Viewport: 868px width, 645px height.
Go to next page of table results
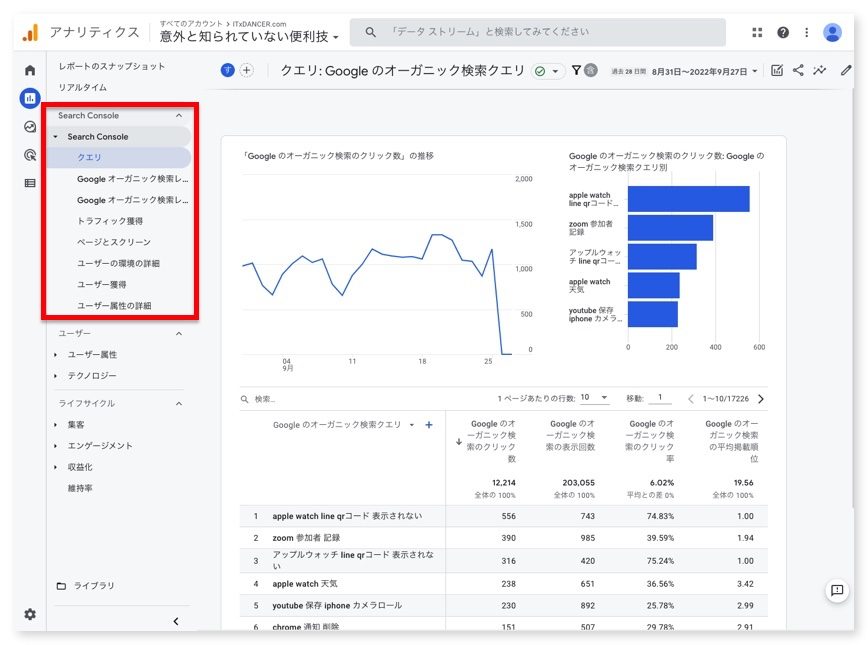(x=761, y=399)
